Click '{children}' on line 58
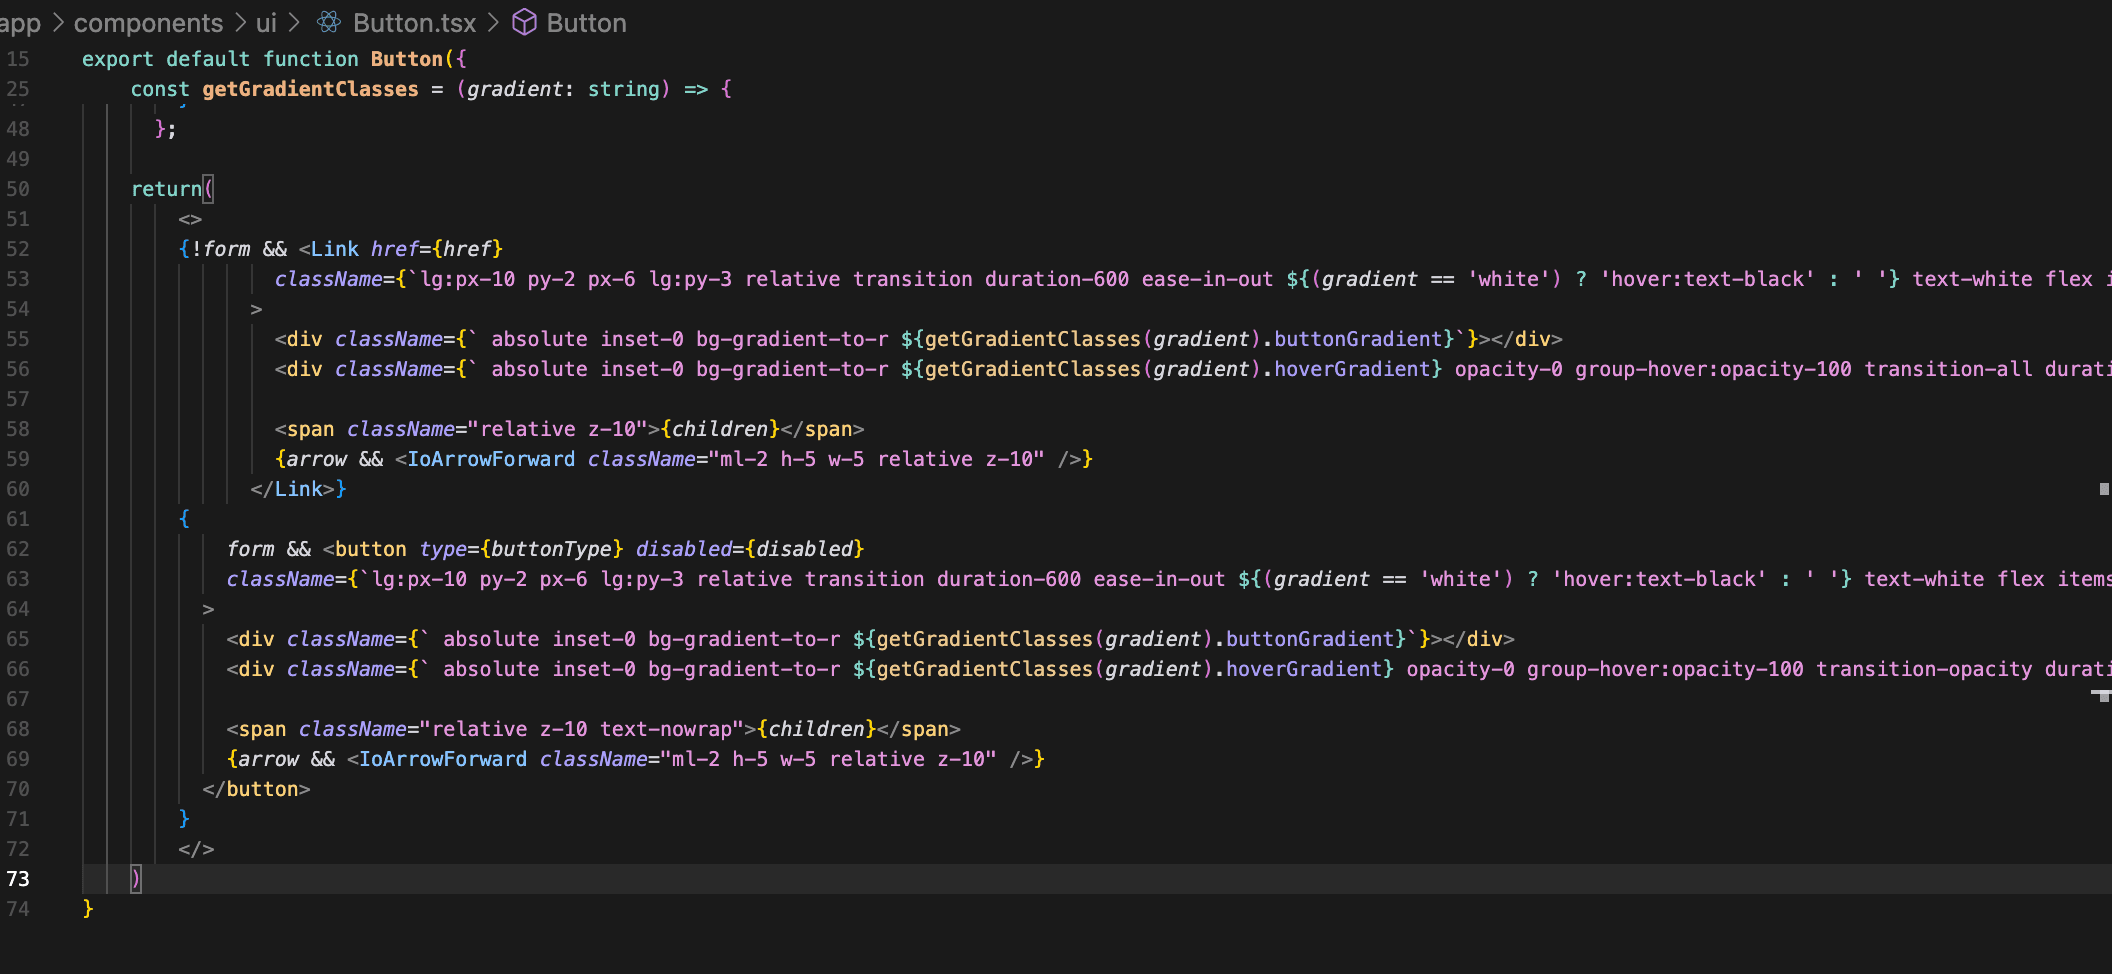The width and height of the screenshot is (2112, 974). point(720,429)
